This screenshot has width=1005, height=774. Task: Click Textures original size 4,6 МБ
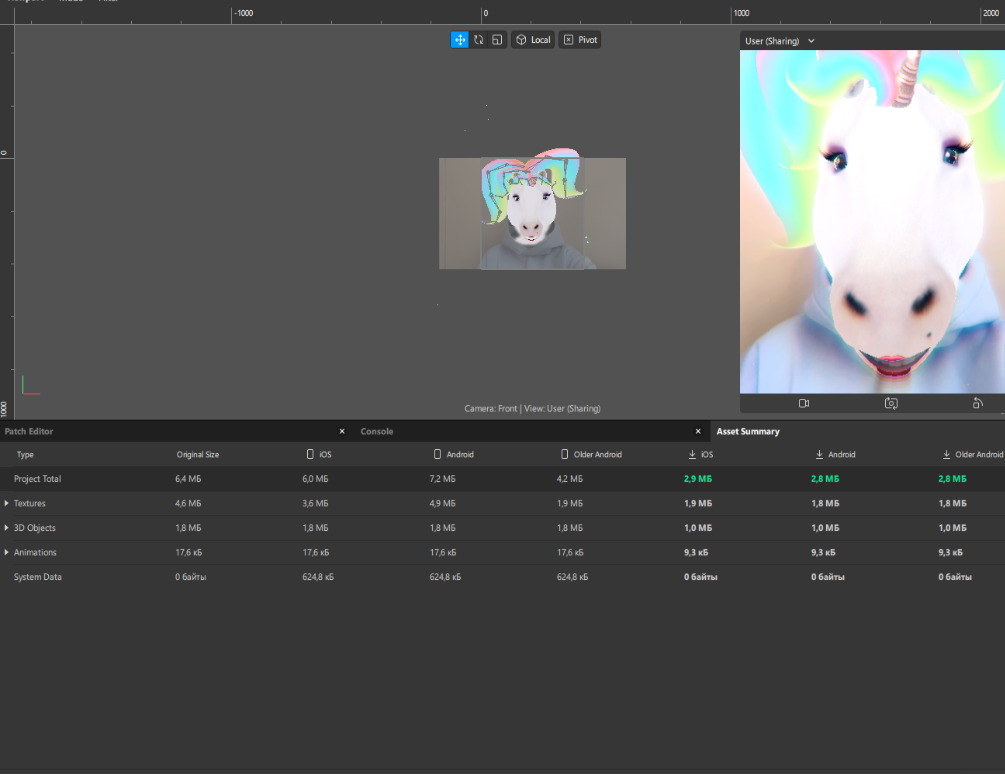tap(188, 504)
